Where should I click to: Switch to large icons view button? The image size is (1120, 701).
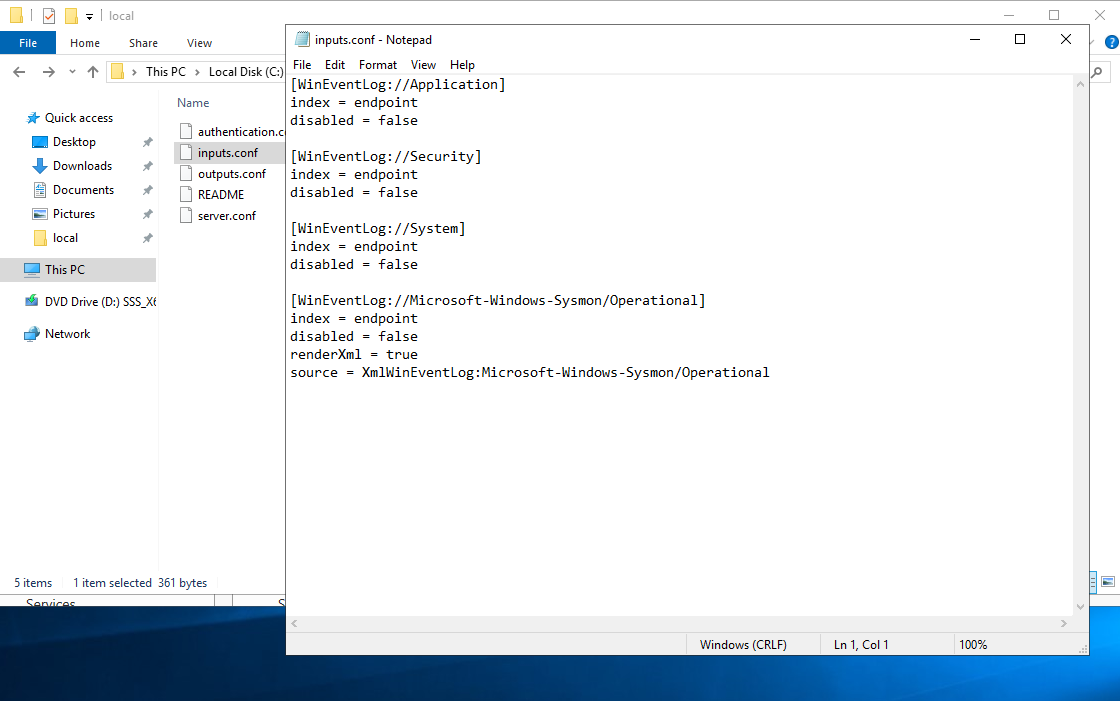(1108, 582)
